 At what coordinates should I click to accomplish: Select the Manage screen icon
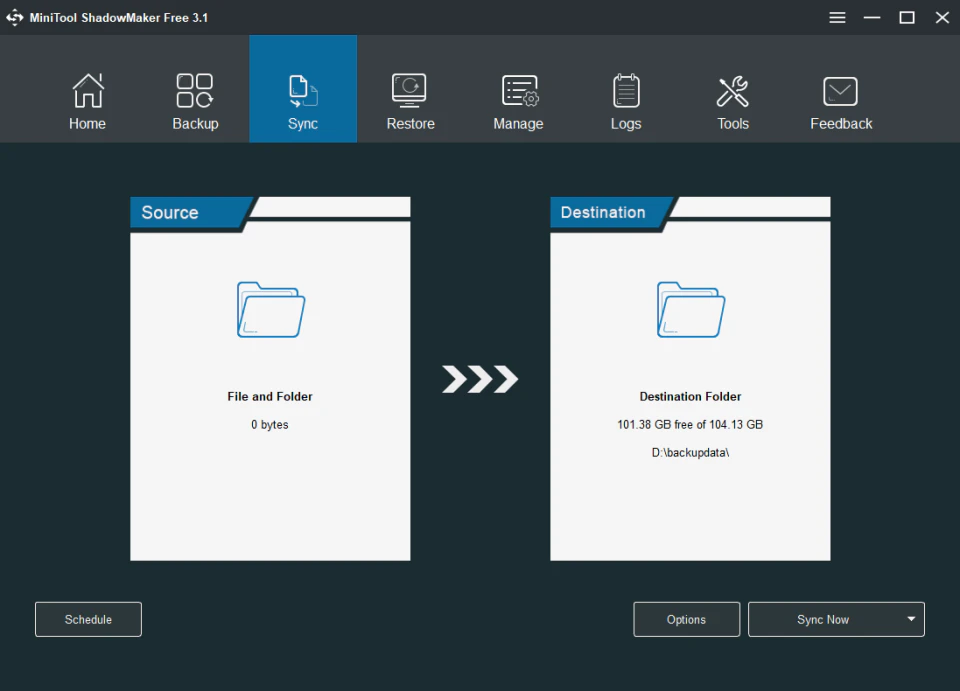coord(518,89)
